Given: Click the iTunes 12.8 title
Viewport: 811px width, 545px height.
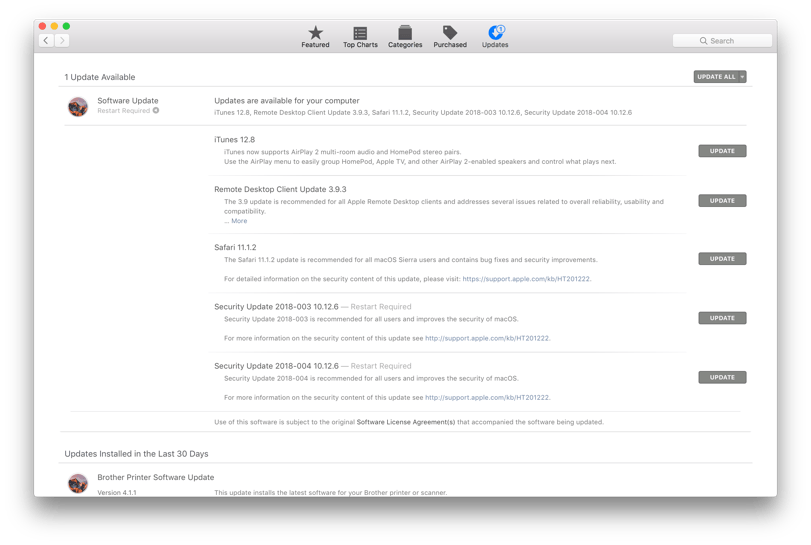Looking at the screenshot, I should point(234,140).
